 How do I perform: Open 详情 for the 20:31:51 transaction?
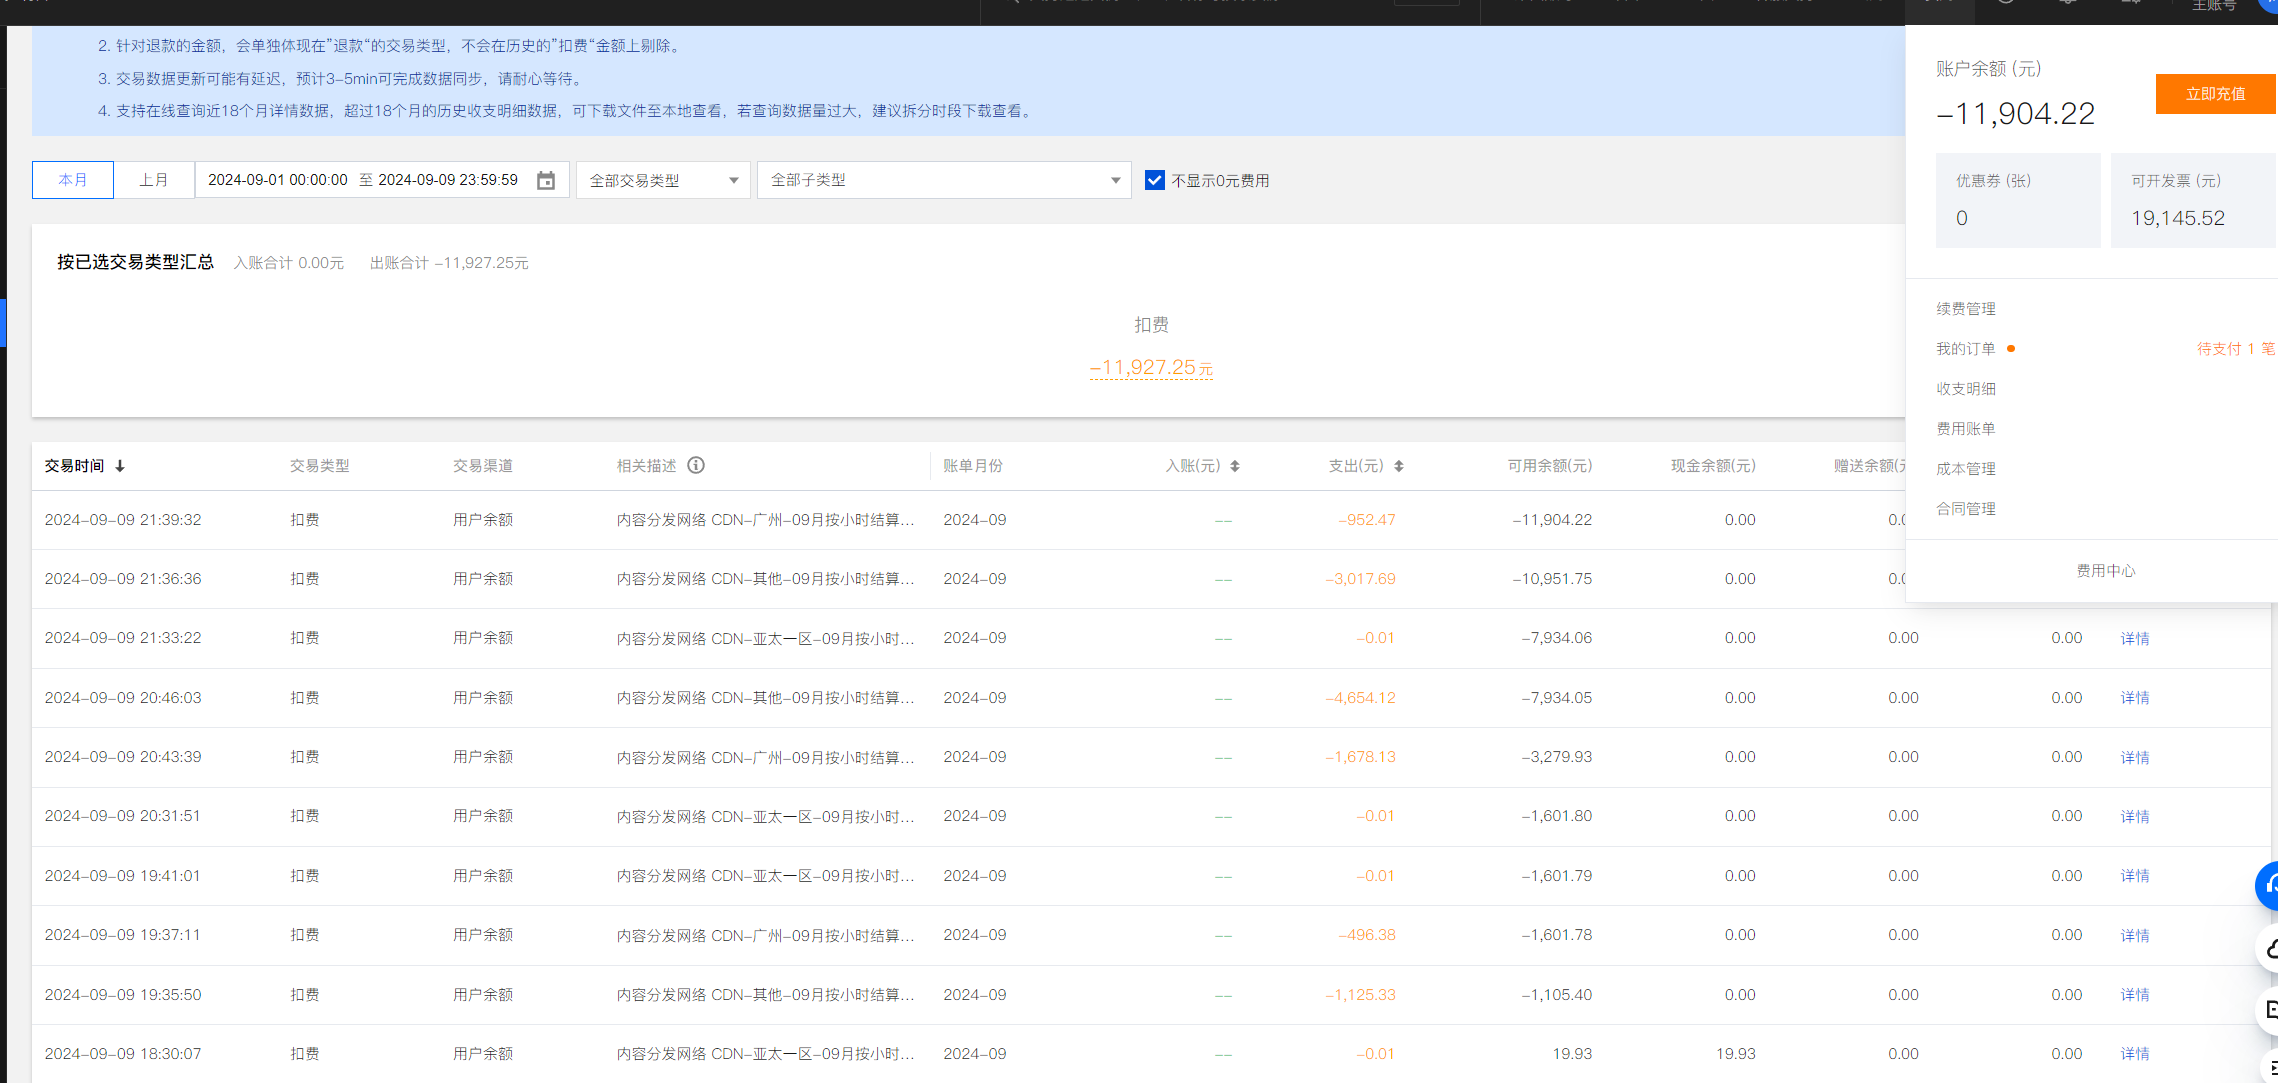(x=2135, y=817)
